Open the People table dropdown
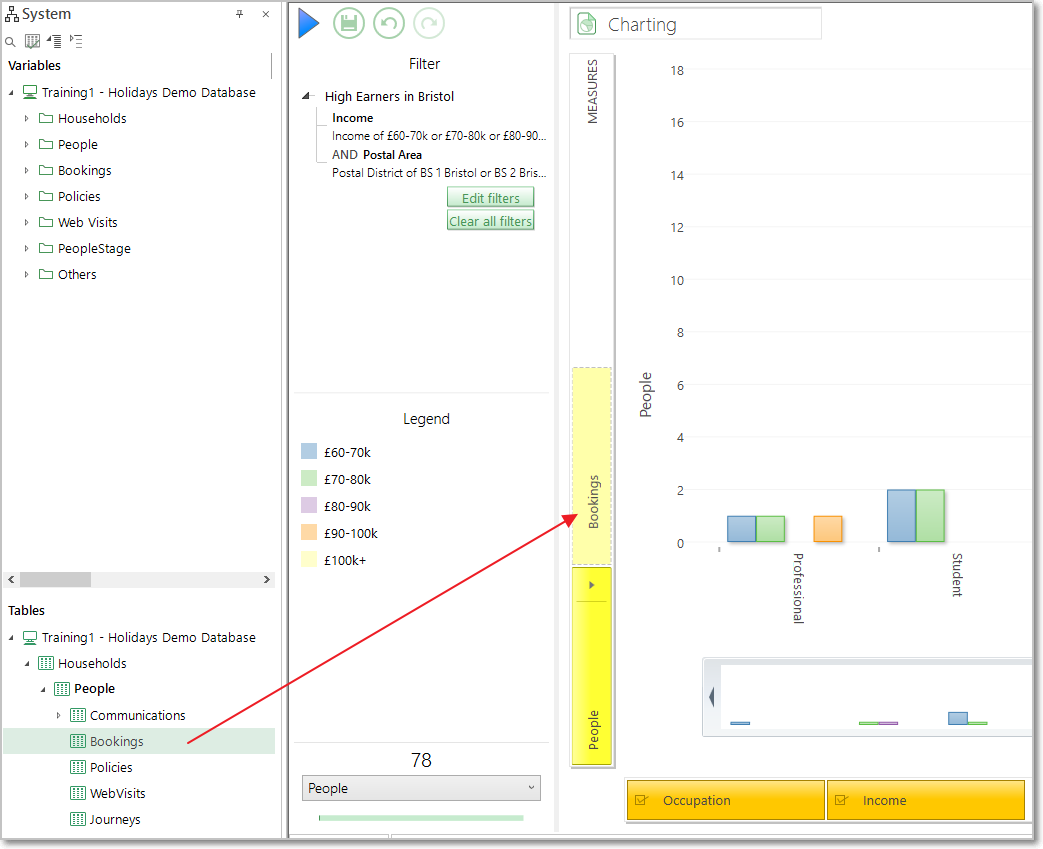The width and height of the screenshot is (1043, 849). coord(421,788)
